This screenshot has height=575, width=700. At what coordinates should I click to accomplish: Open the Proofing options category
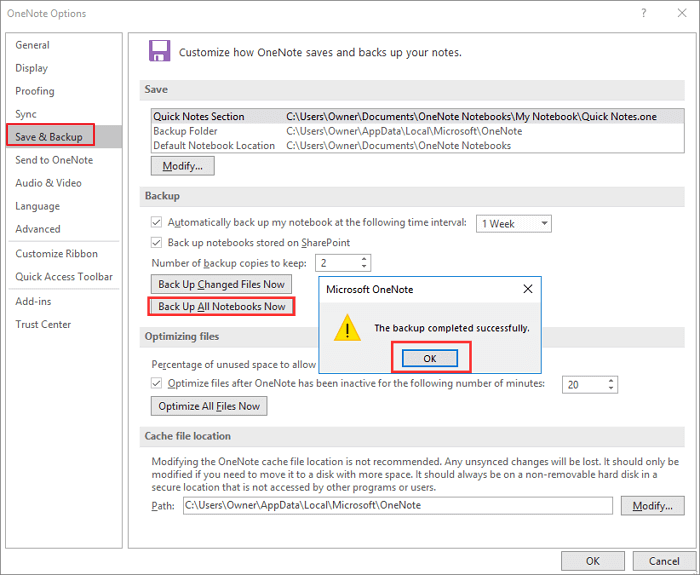[64, 91]
